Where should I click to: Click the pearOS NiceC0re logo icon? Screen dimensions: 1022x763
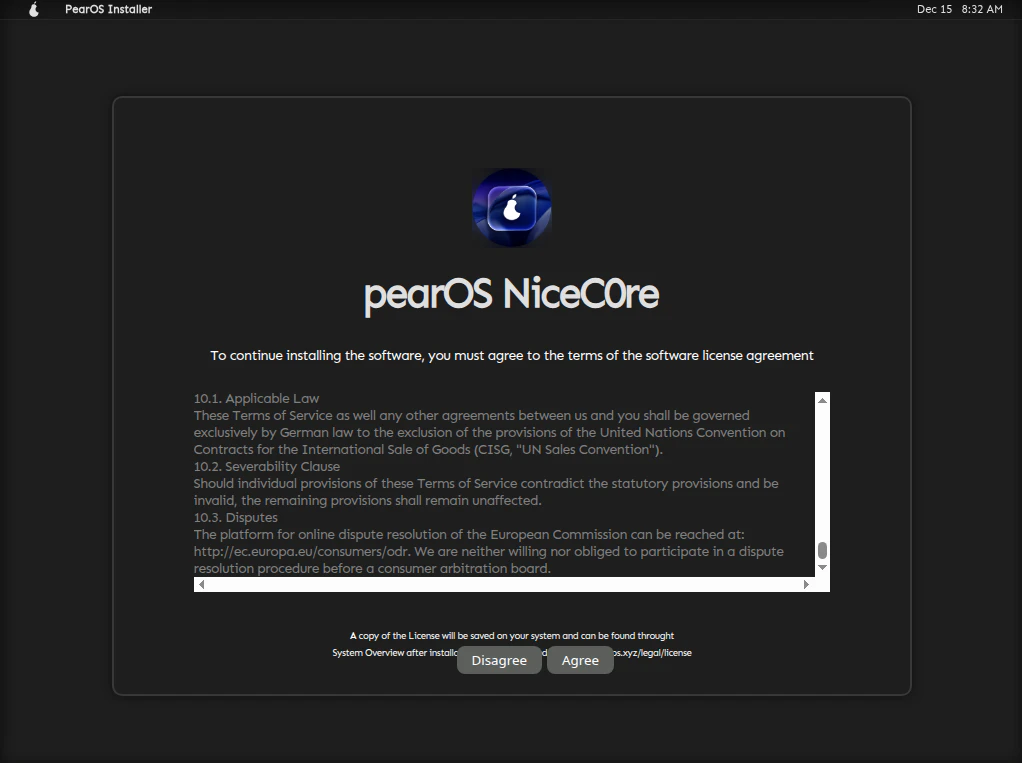coord(512,208)
